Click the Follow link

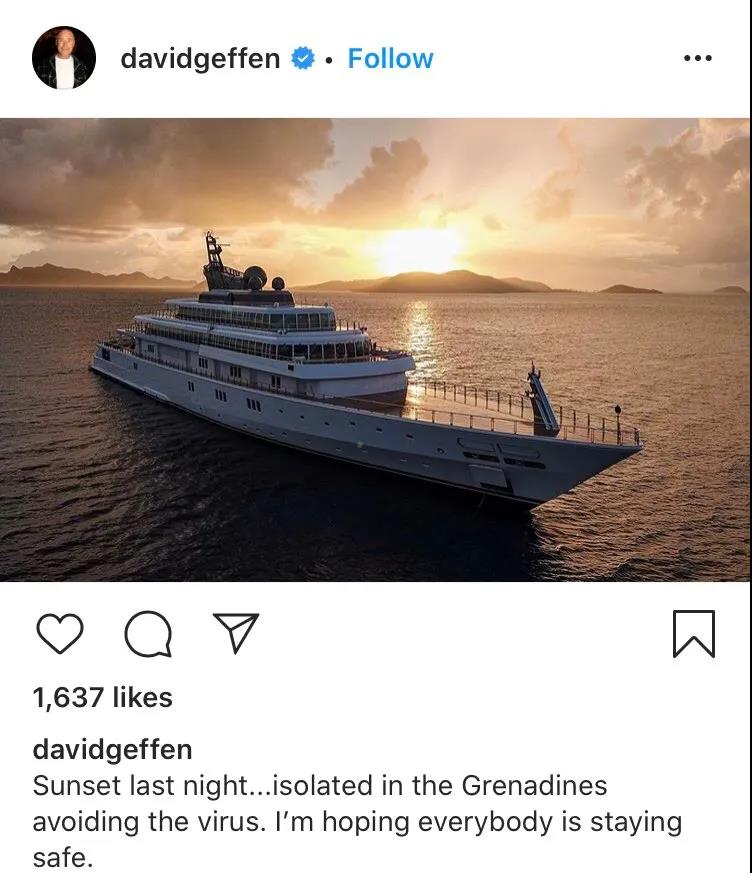pyautogui.click(x=390, y=58)
